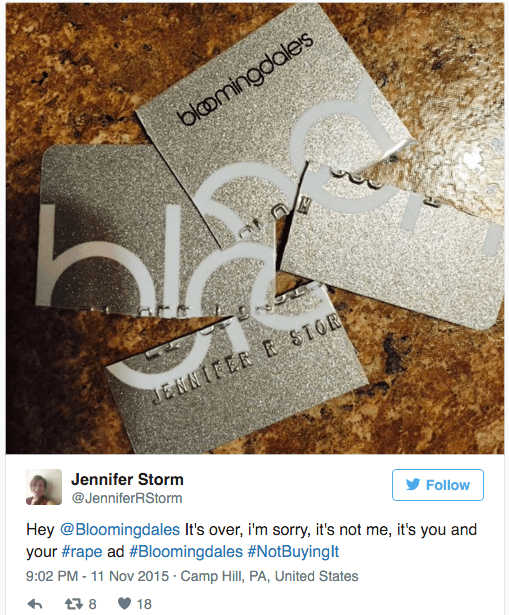Click the tweet text starting with "Hey"
509x615 pixels.
point(251,540)
